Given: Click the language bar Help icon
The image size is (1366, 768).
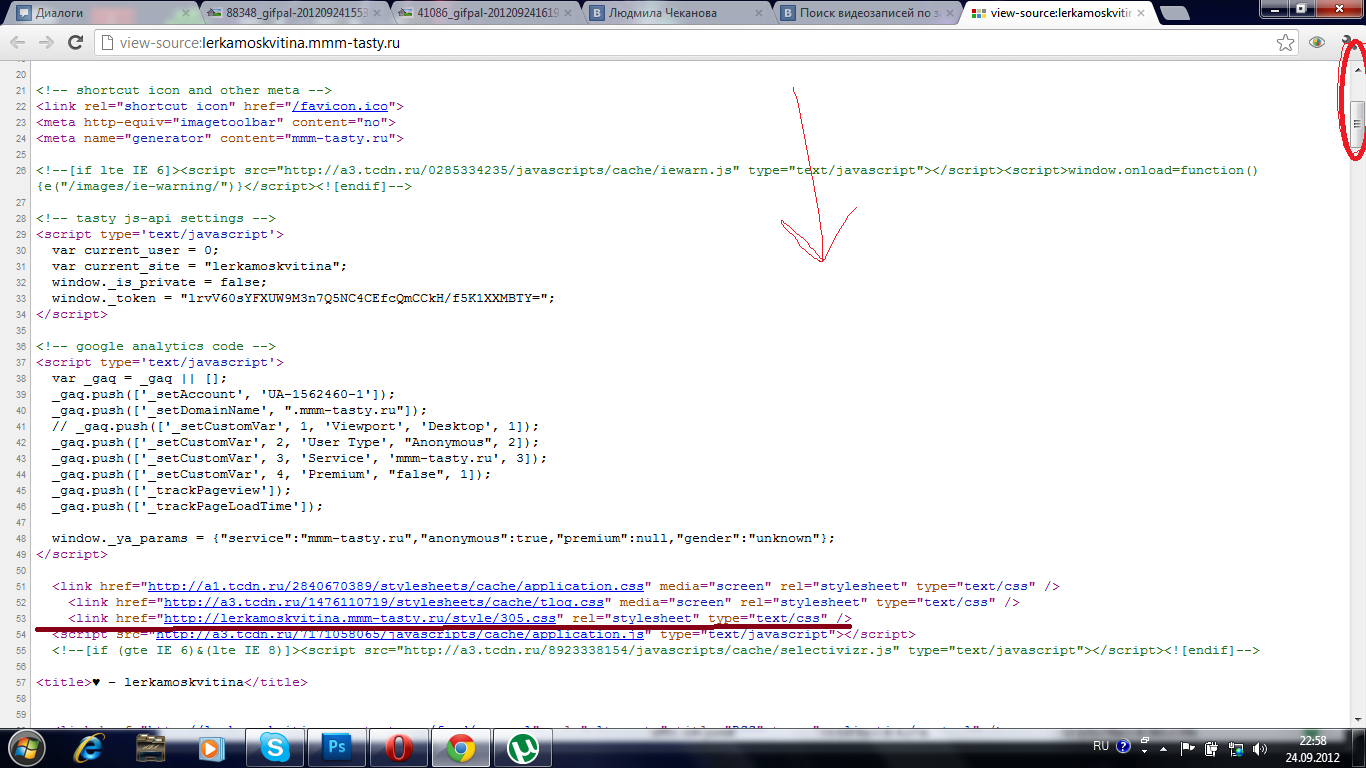Looking at the screenshot, I should click(1124, 746).
